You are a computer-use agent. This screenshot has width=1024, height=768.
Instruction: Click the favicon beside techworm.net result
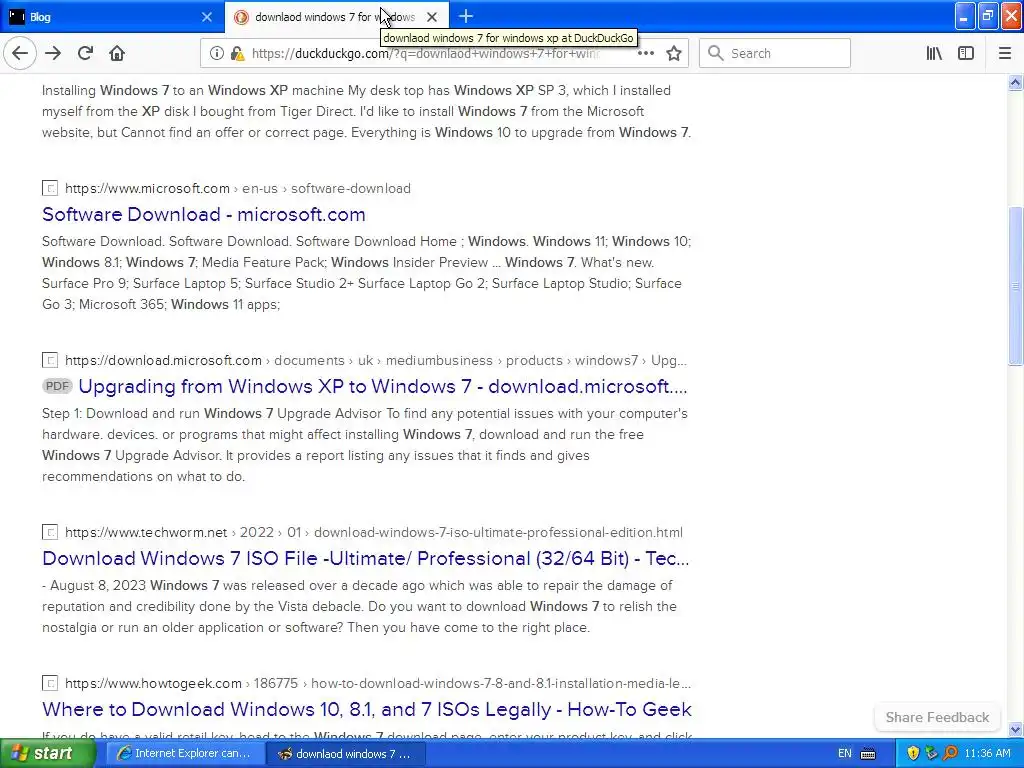50,532
